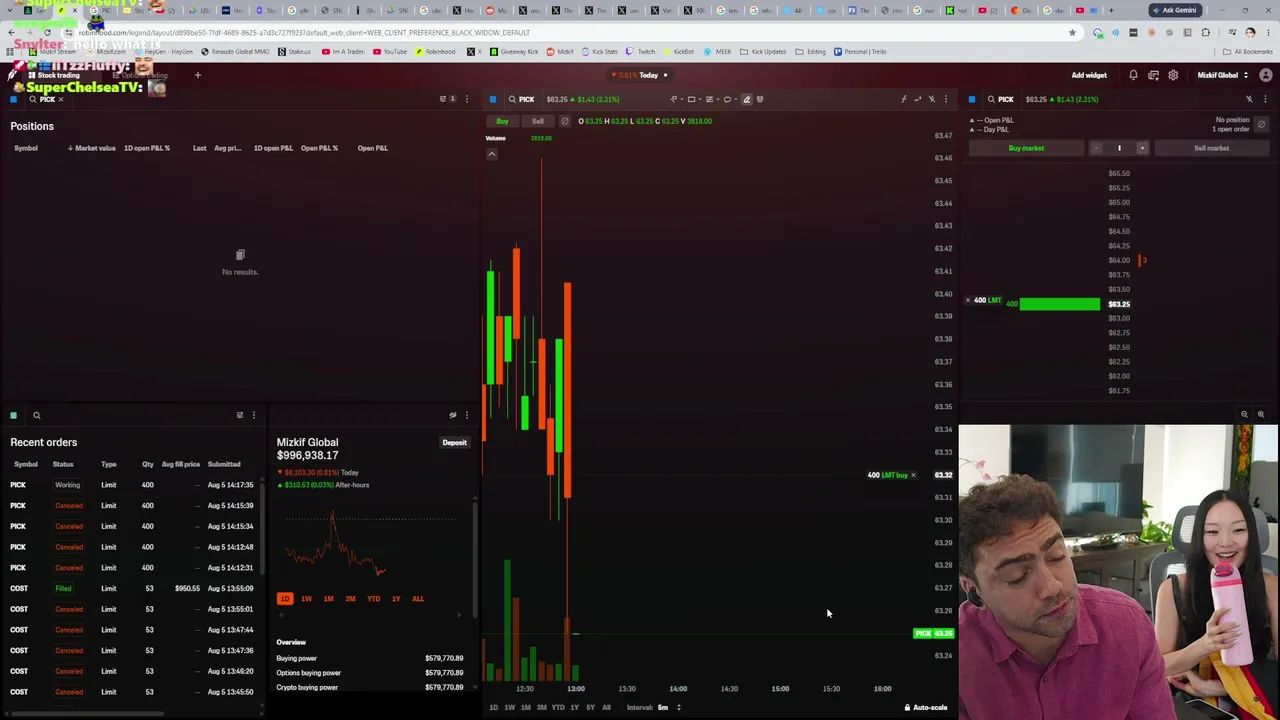The width and height of the screenshot is (1280, 720).
Task: Open the chart line tool dropdown
Action: (677, 99)
